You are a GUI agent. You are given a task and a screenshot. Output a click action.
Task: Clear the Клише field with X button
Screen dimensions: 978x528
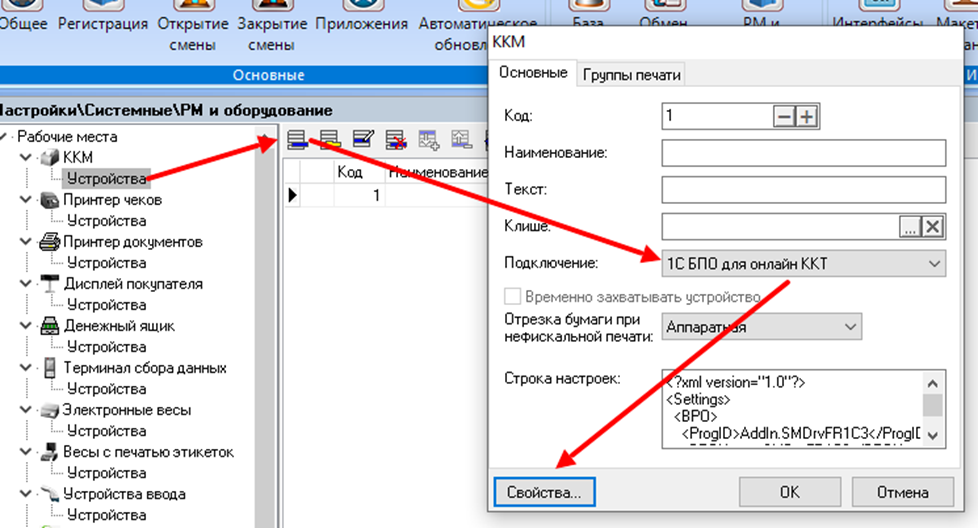[932, 227]
